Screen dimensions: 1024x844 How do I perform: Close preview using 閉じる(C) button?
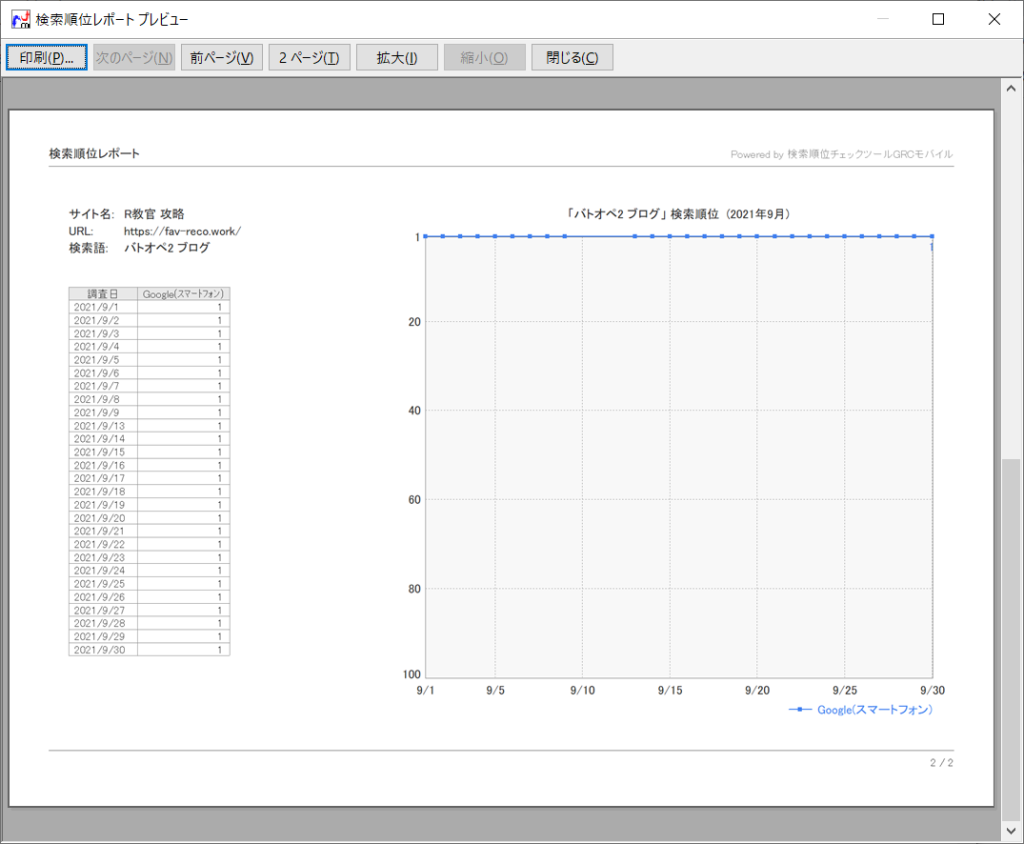tap(572, 58)
